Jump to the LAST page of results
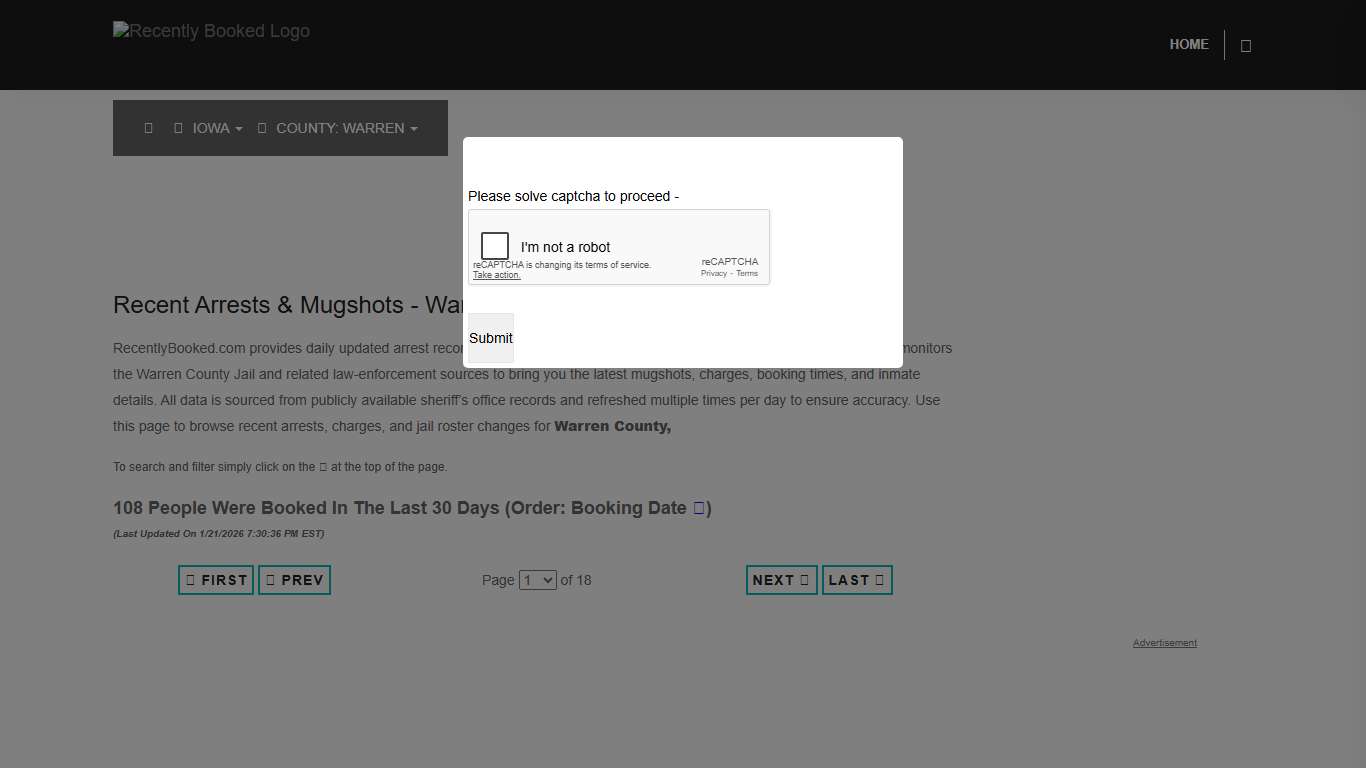The height and width of the screenshot is (768, 1366). pyautogui.click(x=857, y=580)
